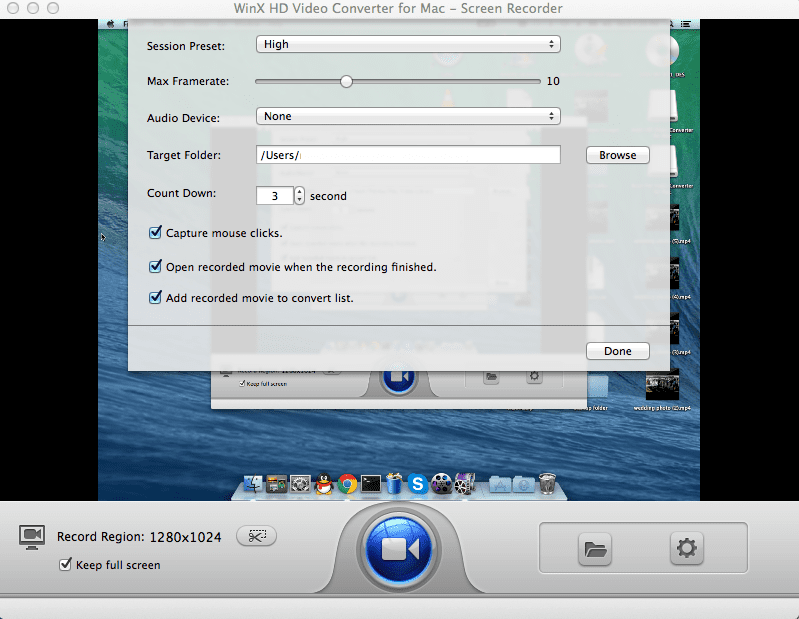Open System Preferences gear in preview dock
Screen dimensions: 799x619
coord(301,483)
